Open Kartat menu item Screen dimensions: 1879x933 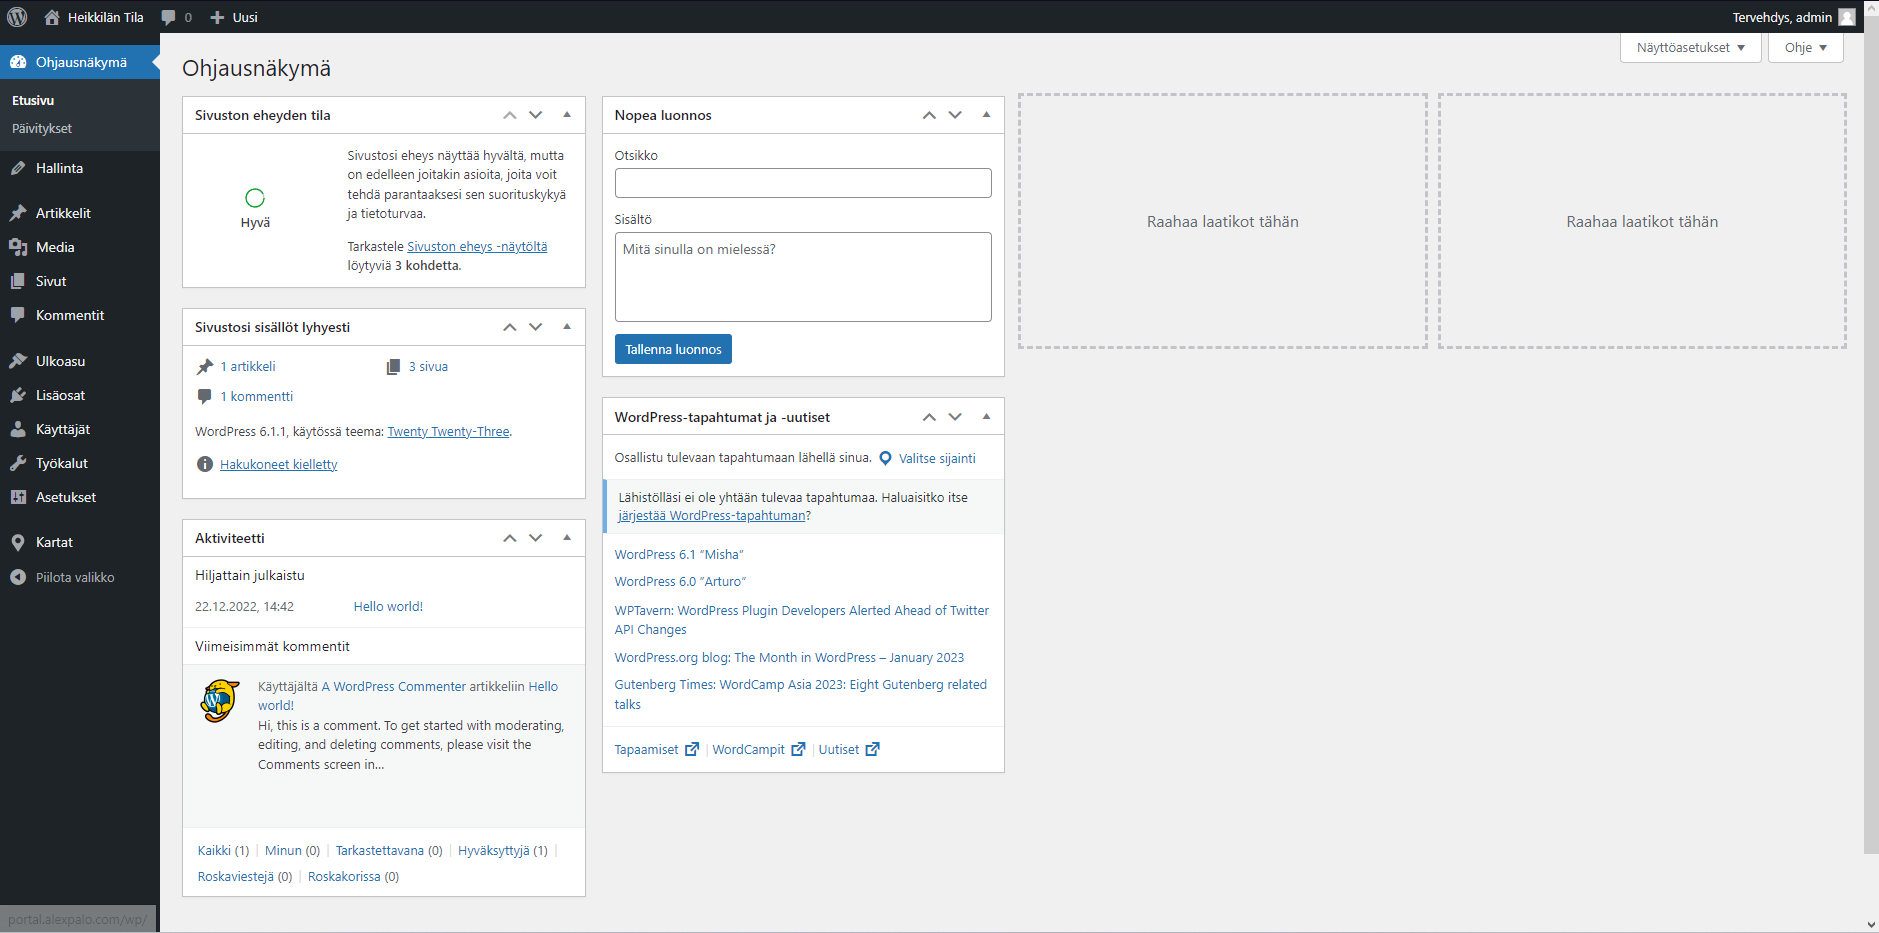click(x=80, y=542)
